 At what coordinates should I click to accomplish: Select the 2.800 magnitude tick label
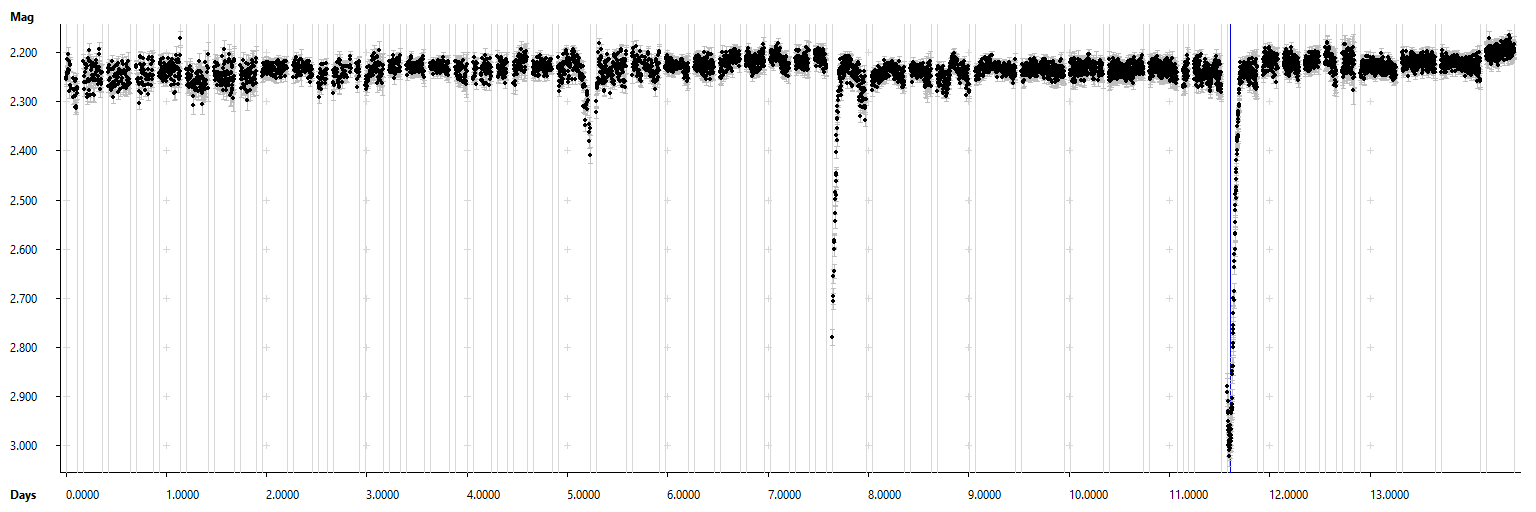tap(23, 348)
